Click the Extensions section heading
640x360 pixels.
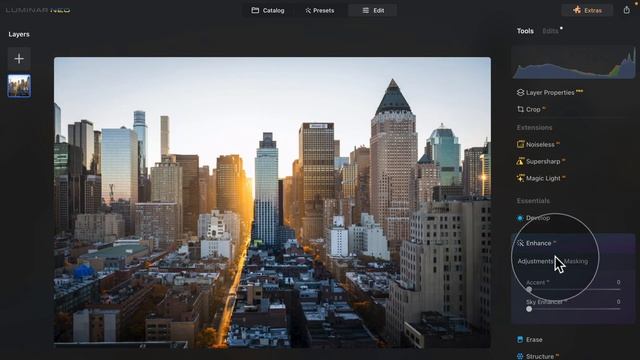tap(534, 128)
